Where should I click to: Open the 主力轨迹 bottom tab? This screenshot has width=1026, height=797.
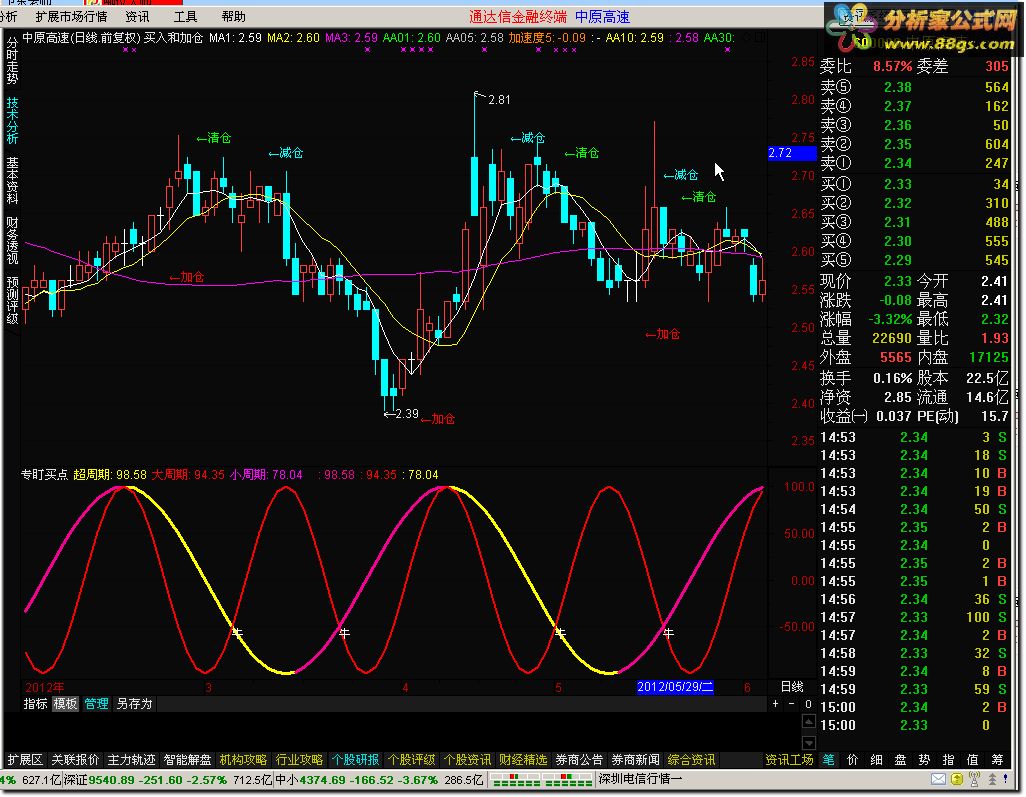tap(132, 760)
